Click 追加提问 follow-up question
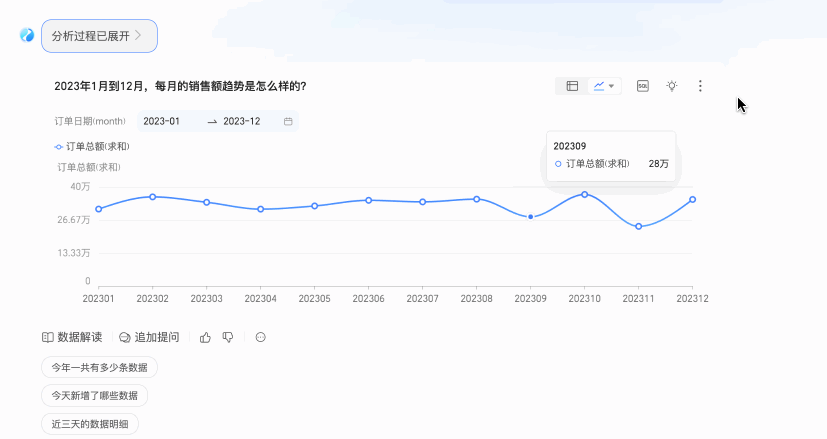The width and height of the screenshot is (827, 439). 149,337
